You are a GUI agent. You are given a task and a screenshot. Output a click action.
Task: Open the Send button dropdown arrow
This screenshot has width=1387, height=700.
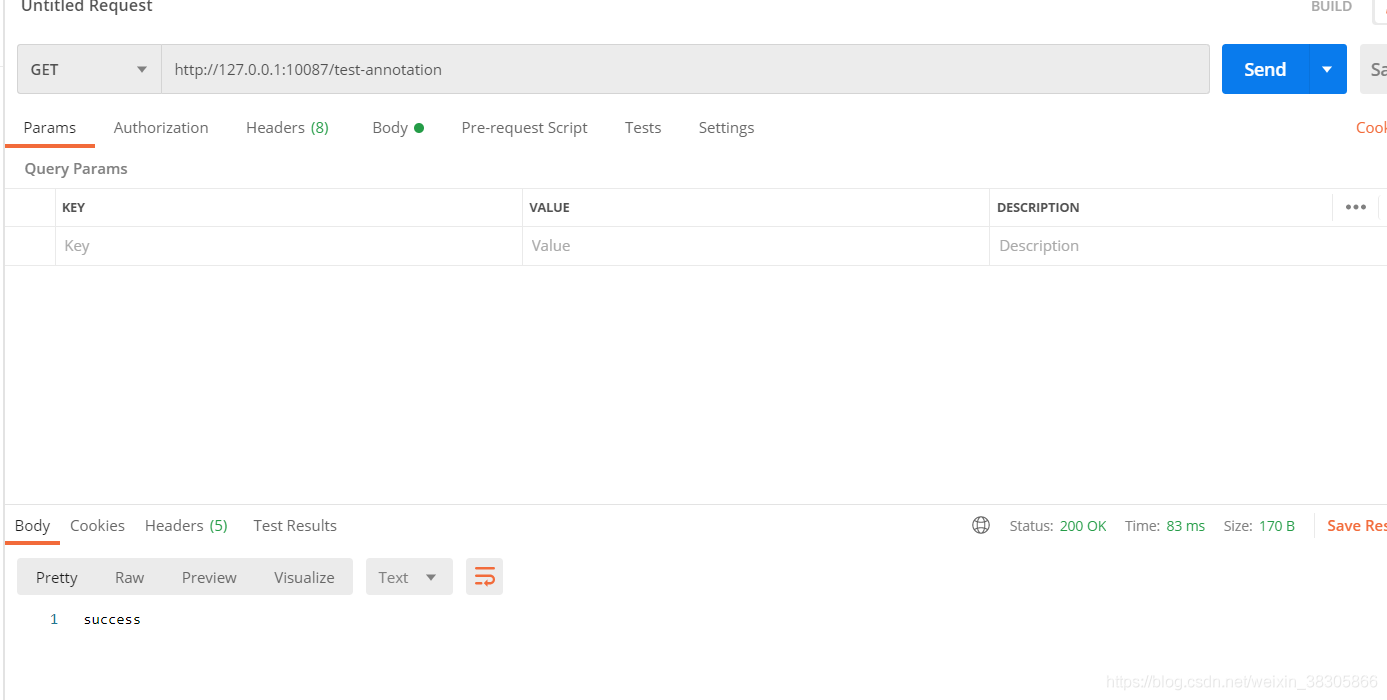point(1327,69)
